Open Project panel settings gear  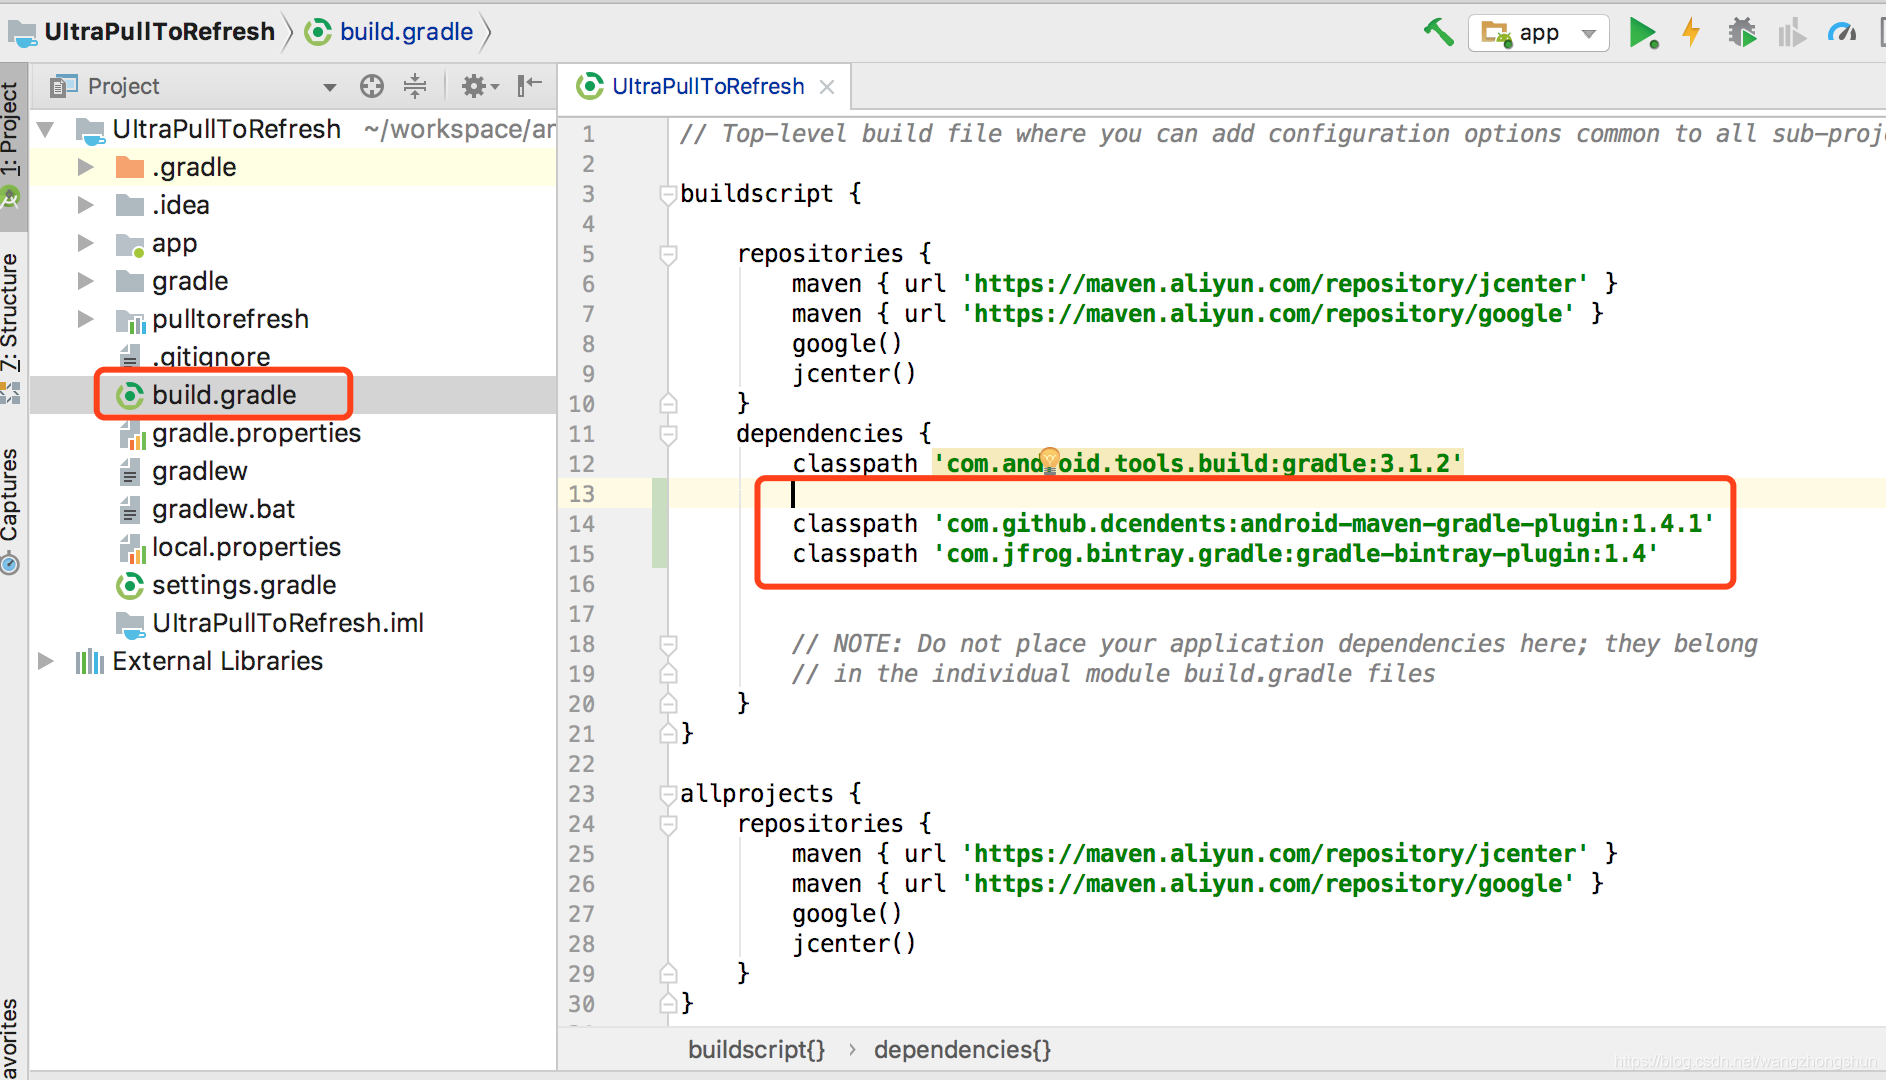point(479,86)
